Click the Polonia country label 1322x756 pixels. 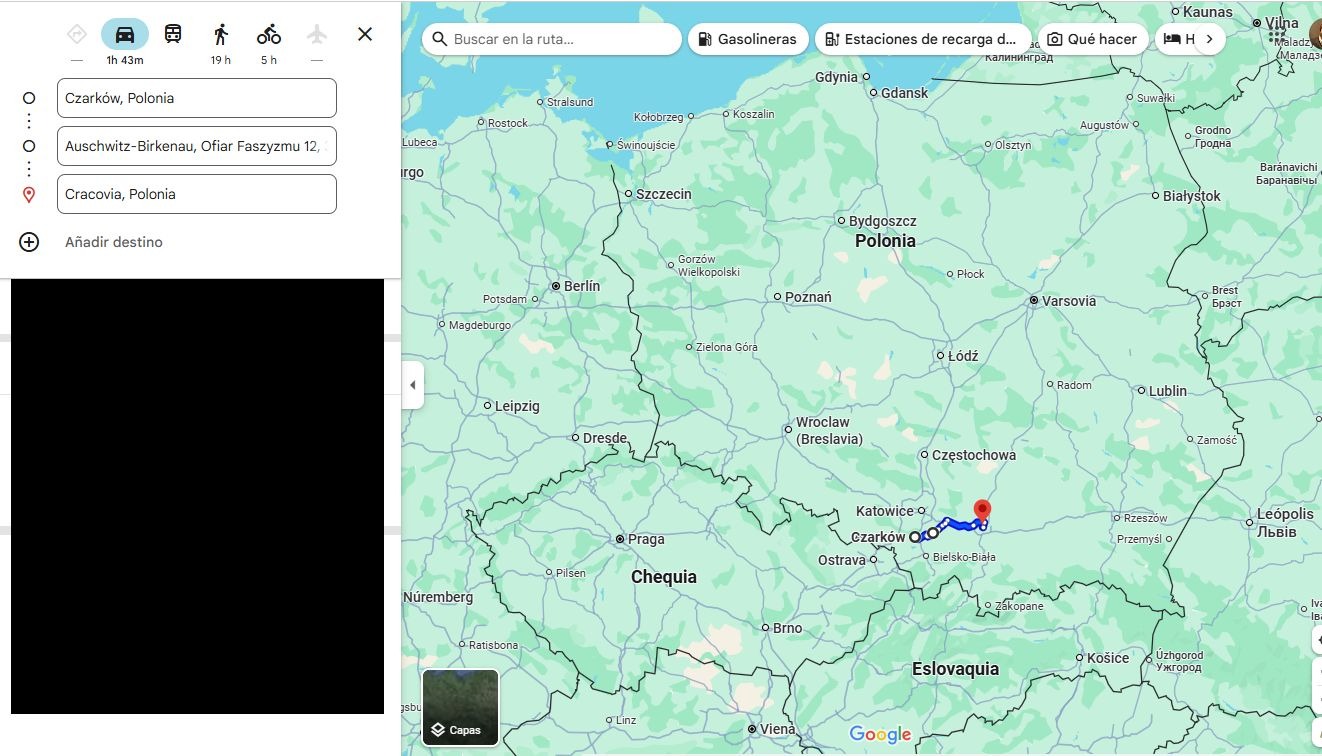point(885,241)
